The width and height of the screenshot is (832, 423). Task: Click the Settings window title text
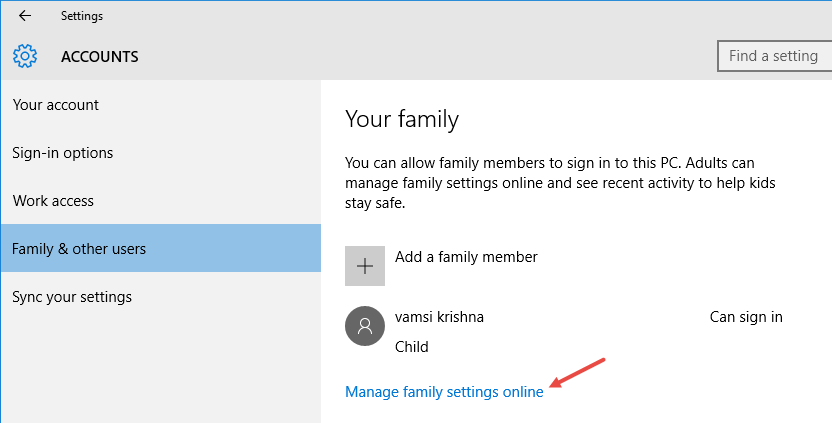click(81, 16)
